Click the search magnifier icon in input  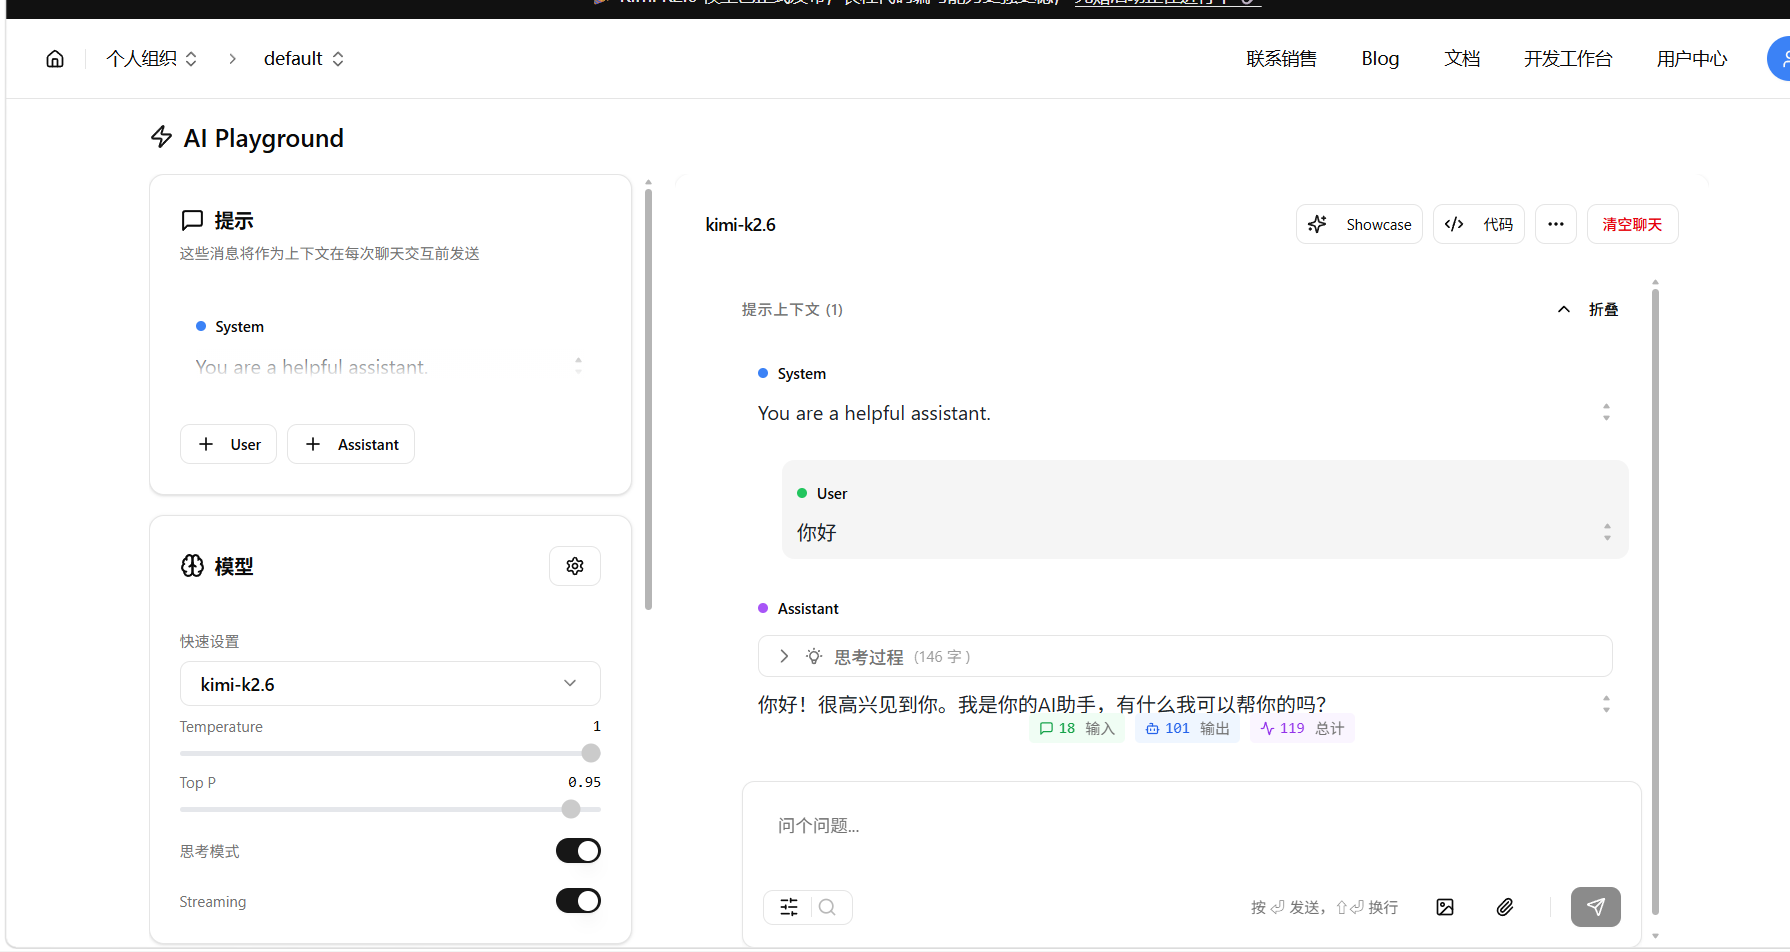click(827, 907)
